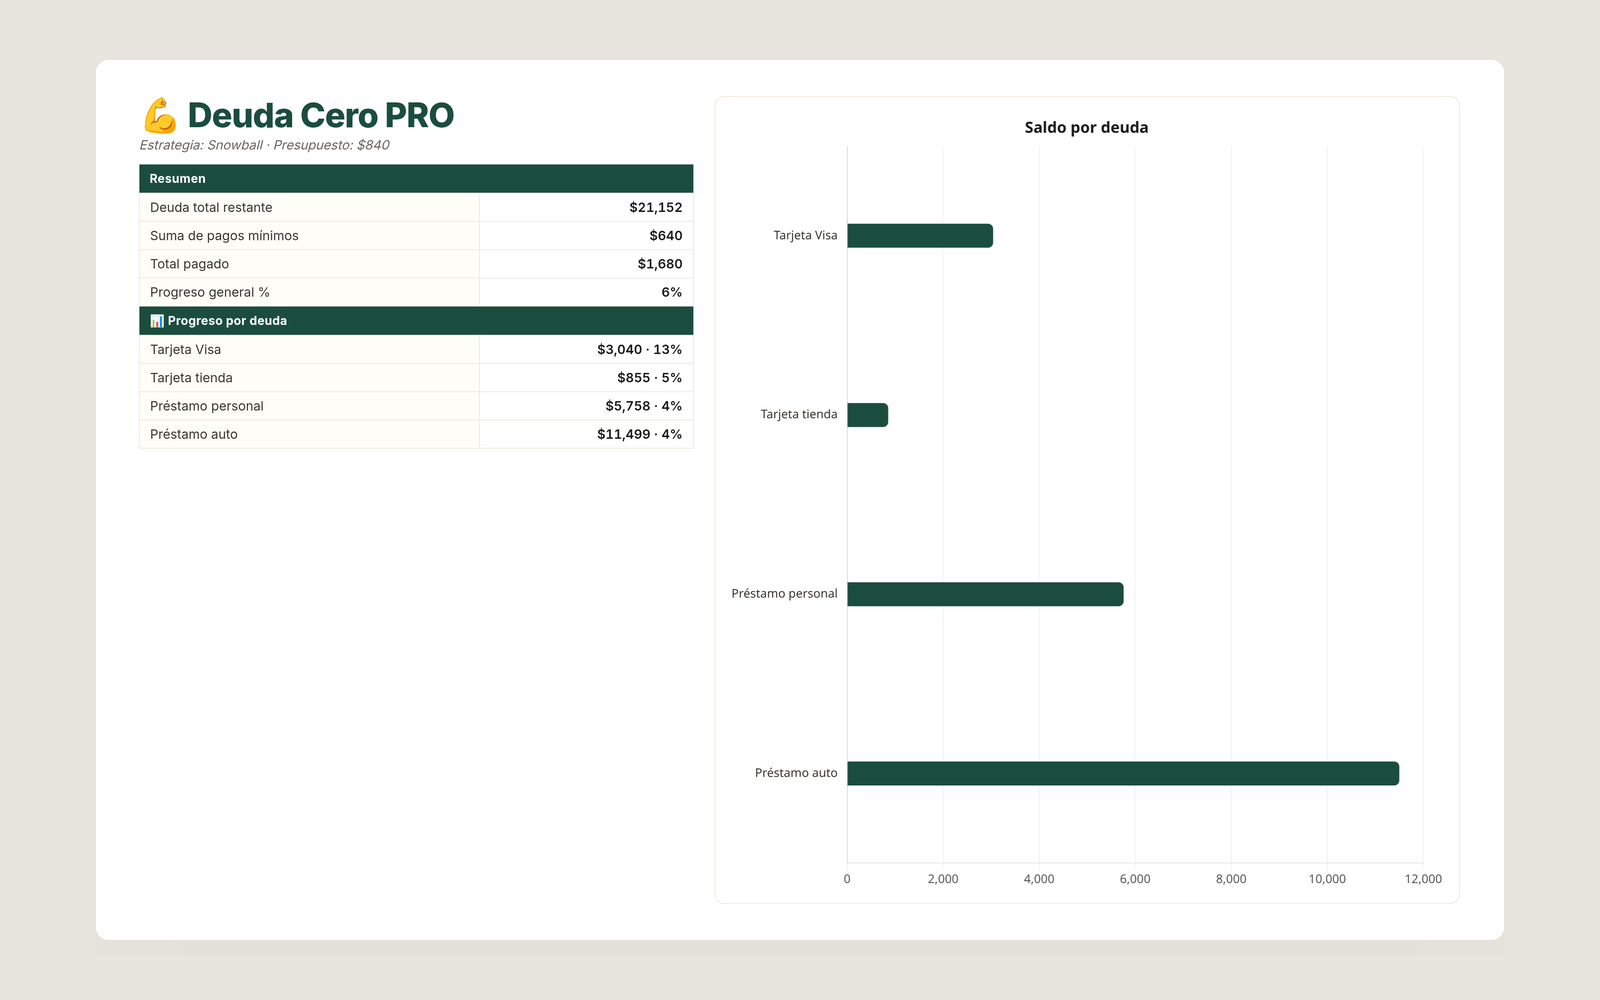
Task: Click the 6,000 tick on x-axis
Action: (x=1135, y=879)
